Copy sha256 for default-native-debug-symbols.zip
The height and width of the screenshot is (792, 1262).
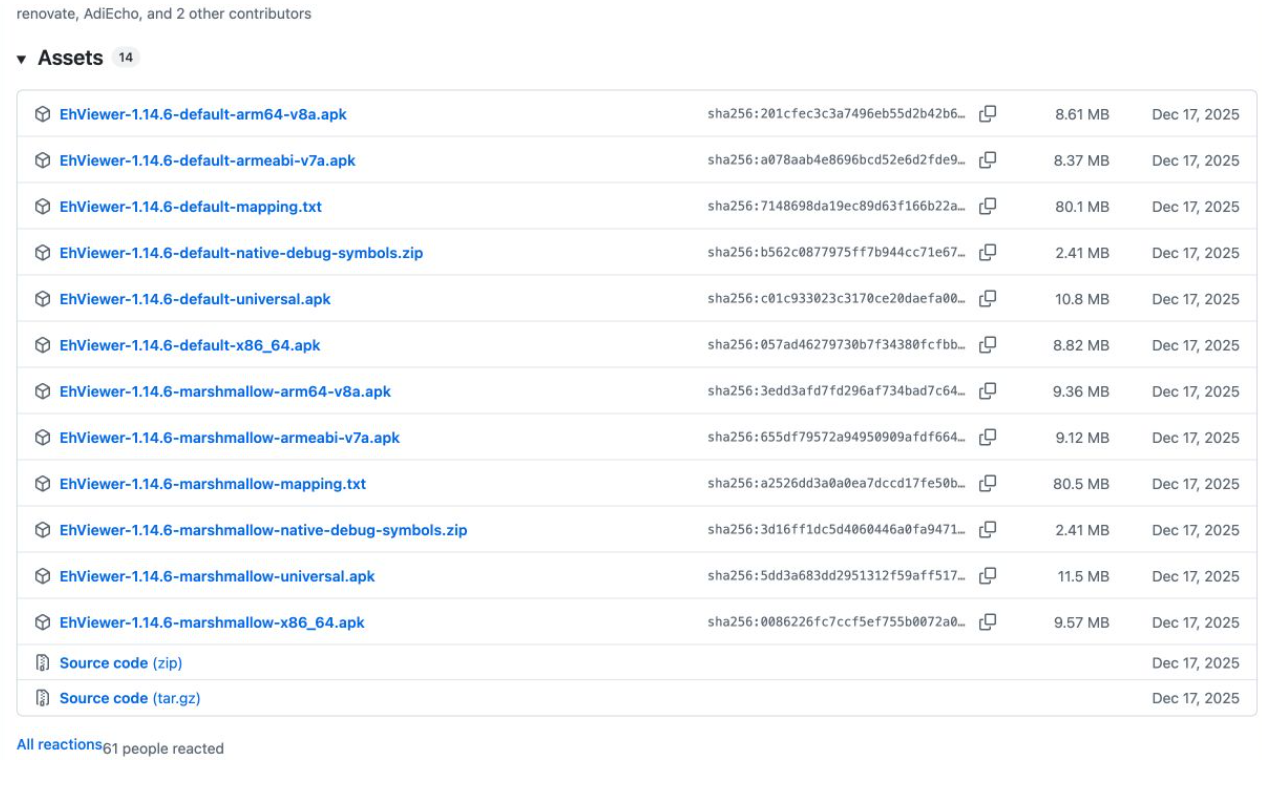pyautogui.click(x=987, y=252)
